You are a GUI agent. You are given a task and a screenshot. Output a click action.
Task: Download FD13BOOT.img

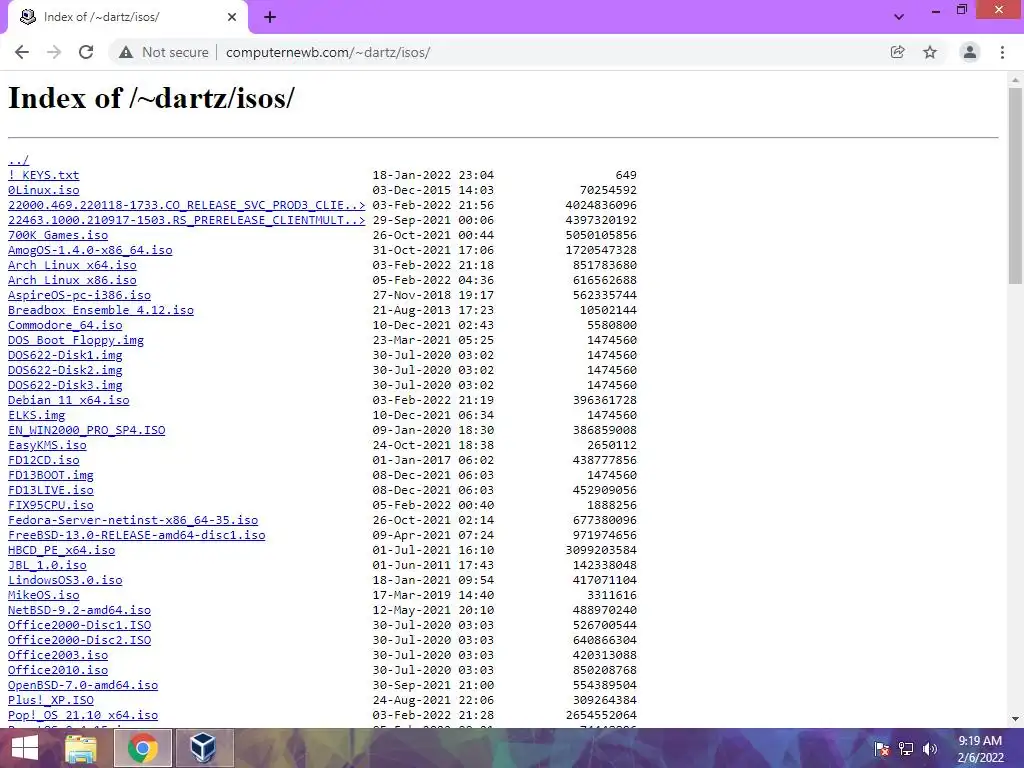[x=50, y=475]
